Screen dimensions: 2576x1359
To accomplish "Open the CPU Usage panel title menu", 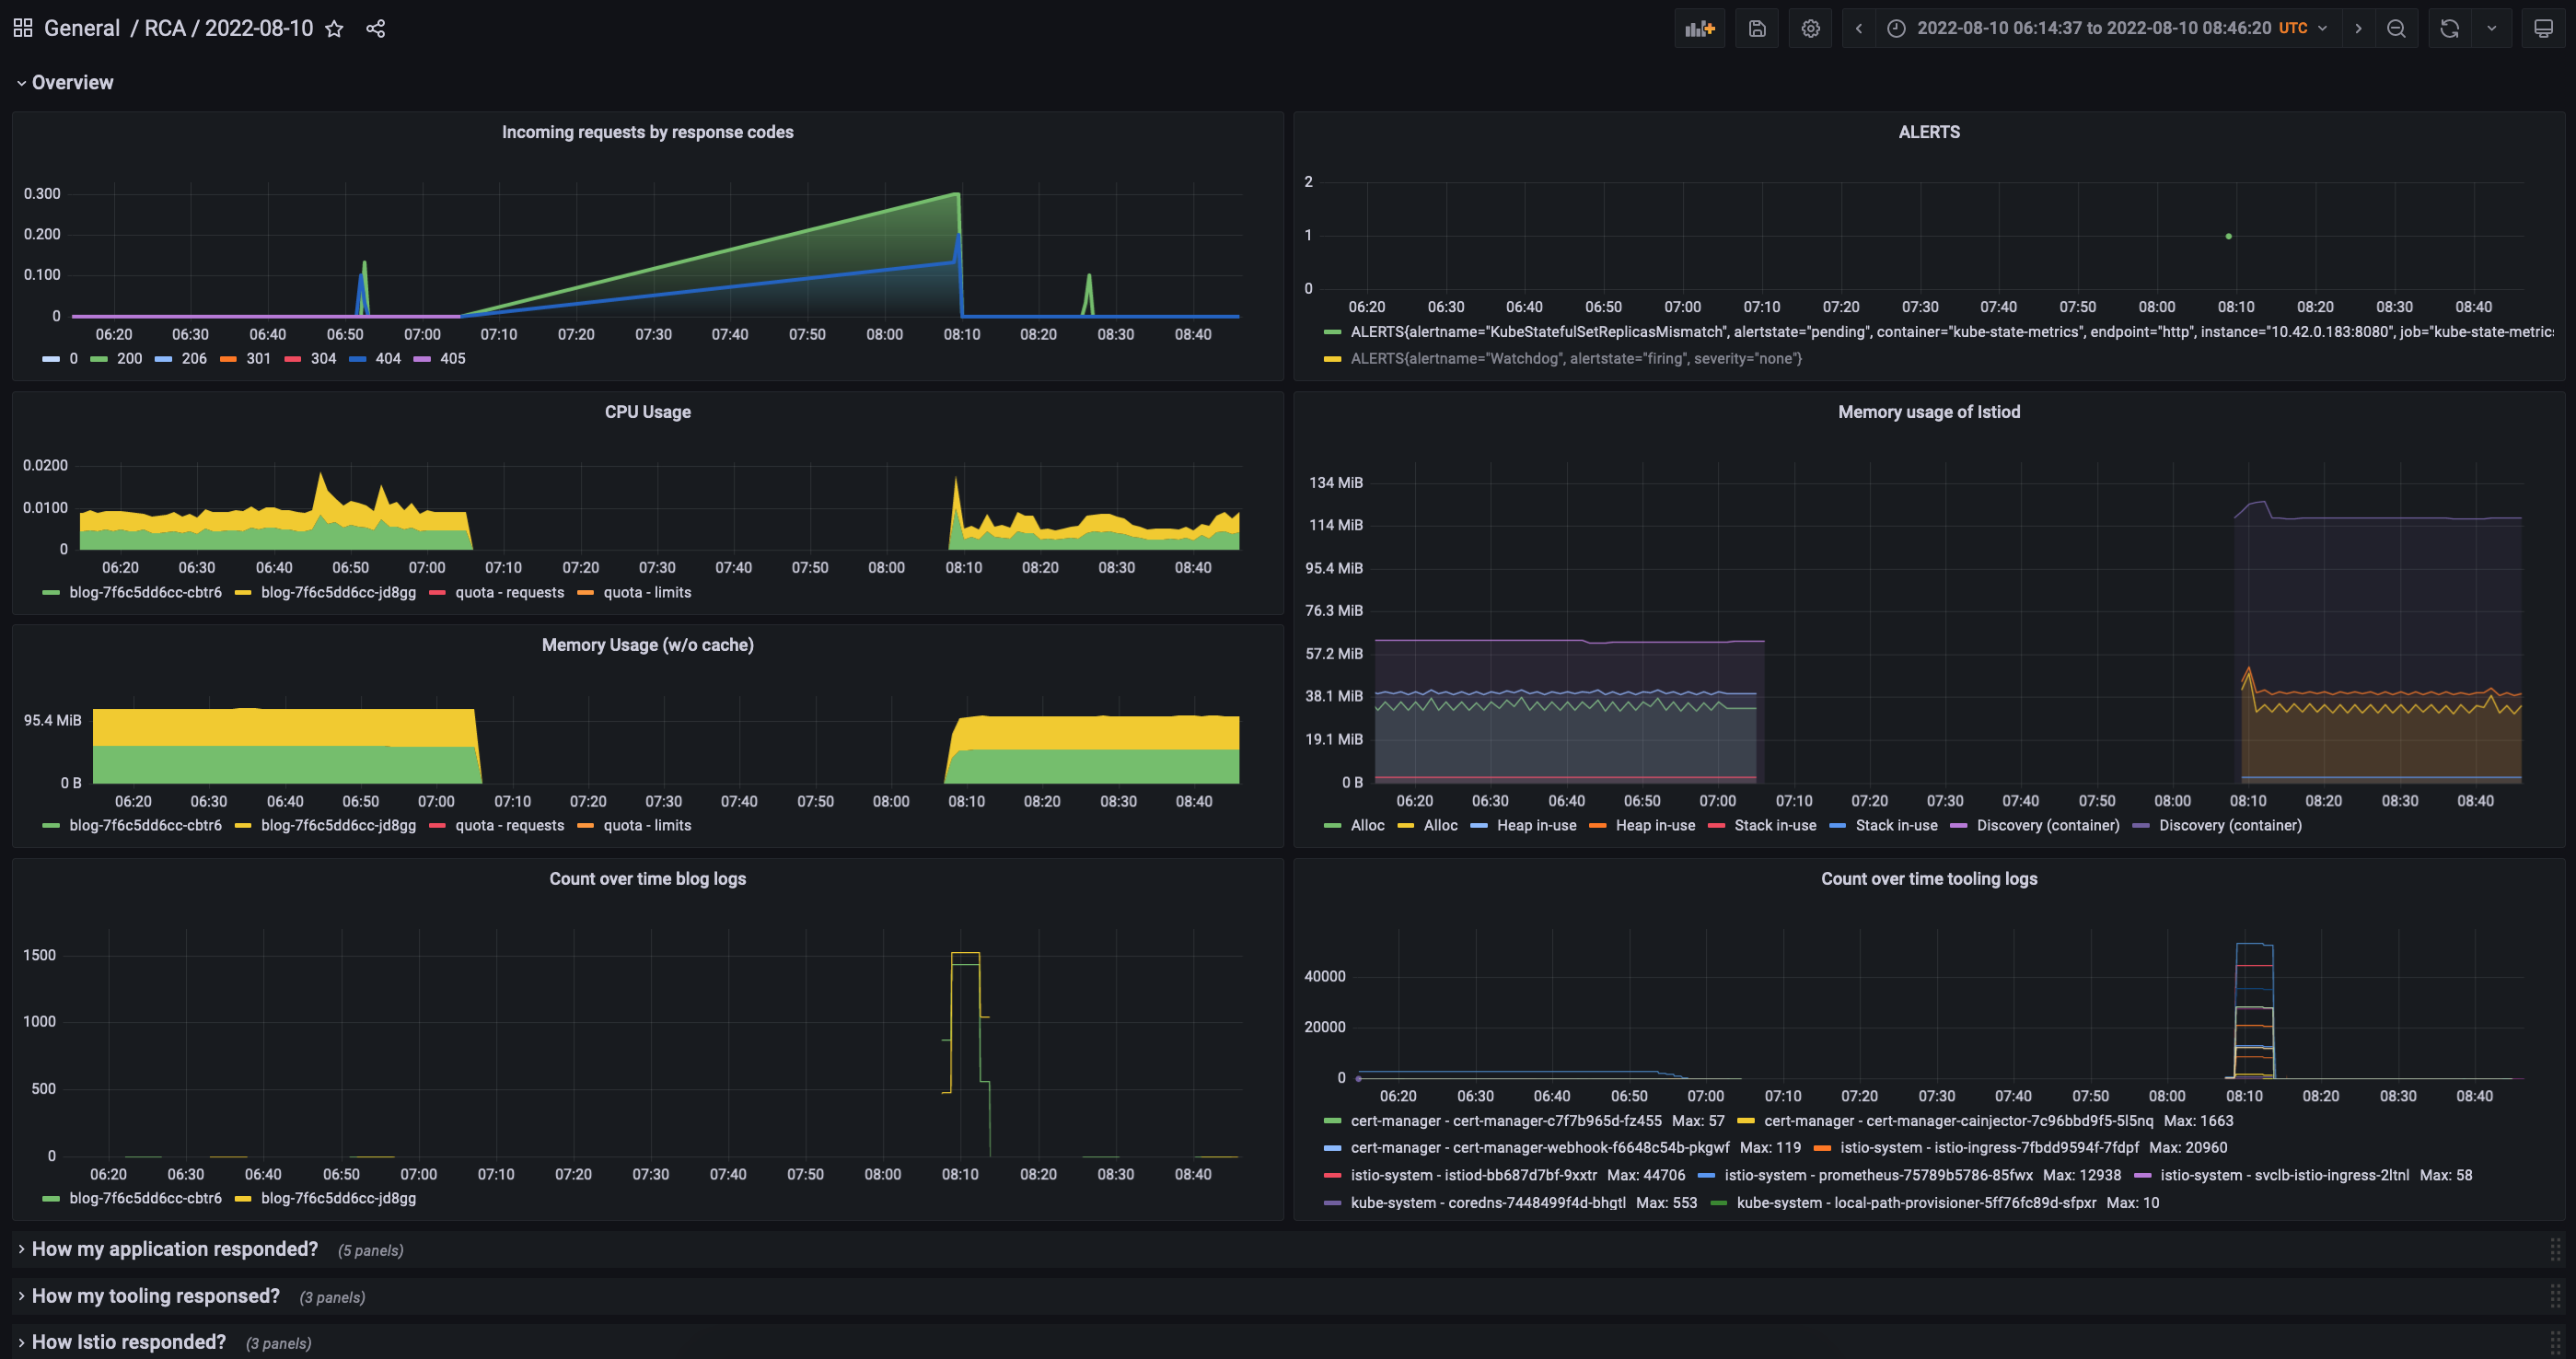I will 647,412.
